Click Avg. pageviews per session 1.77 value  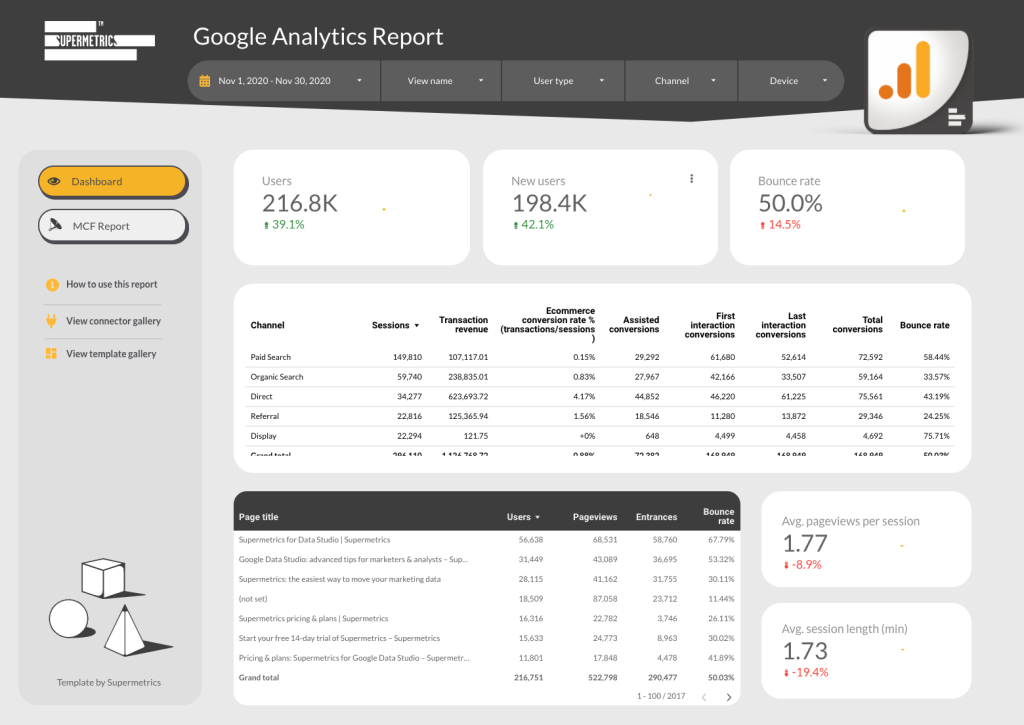(x=805, y=543)
